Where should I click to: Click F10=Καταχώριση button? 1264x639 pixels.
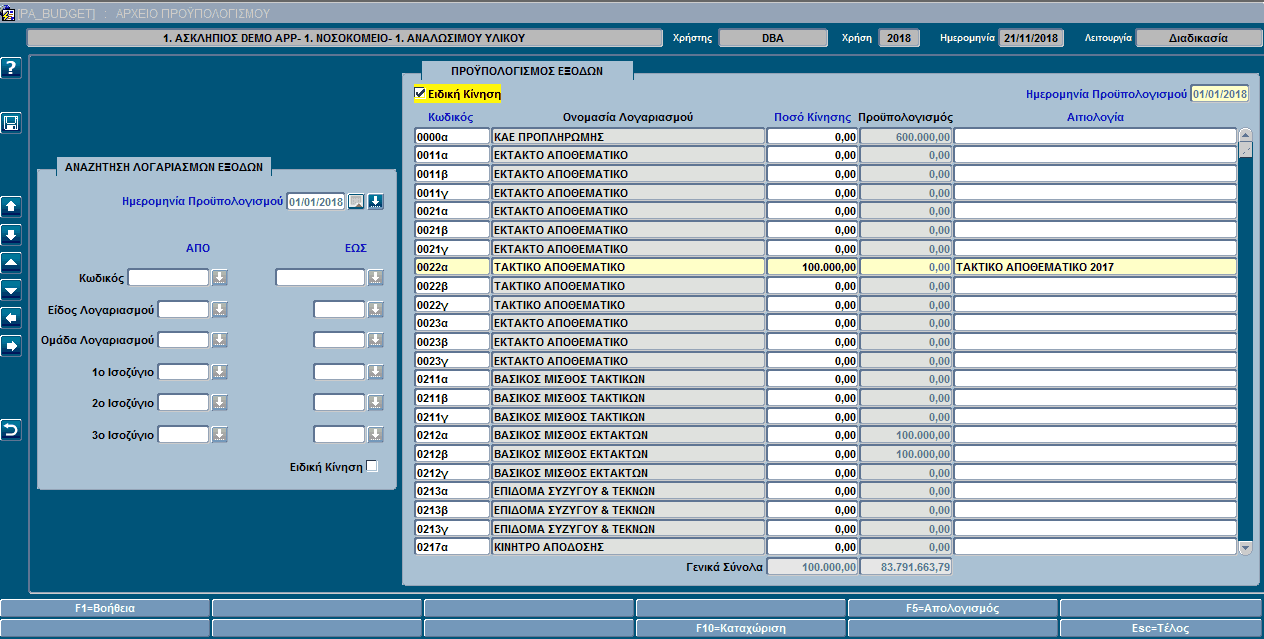tap(741, 628)
